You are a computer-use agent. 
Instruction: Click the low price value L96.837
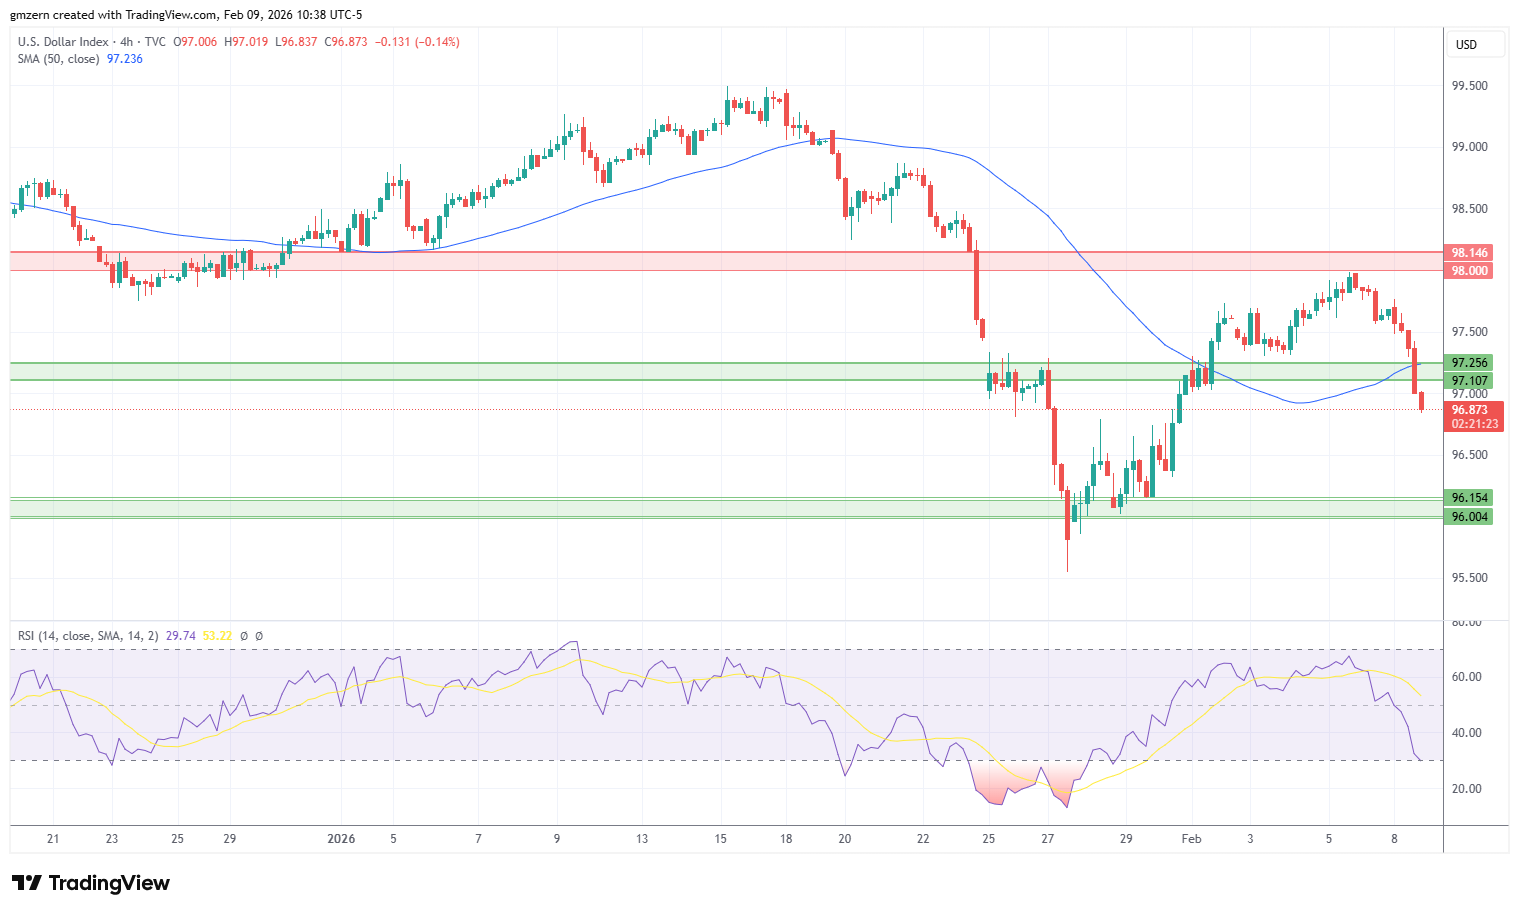click(296, 42)
